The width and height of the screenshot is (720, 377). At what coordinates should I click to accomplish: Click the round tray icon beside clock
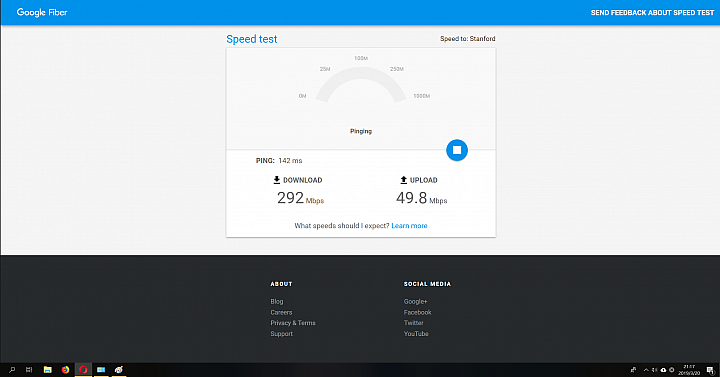coord(672,370)
